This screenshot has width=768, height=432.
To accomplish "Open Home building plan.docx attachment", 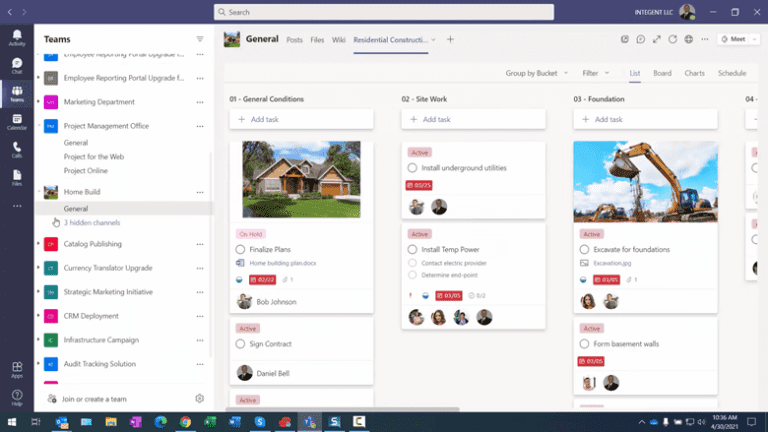I will click(283, 263).
